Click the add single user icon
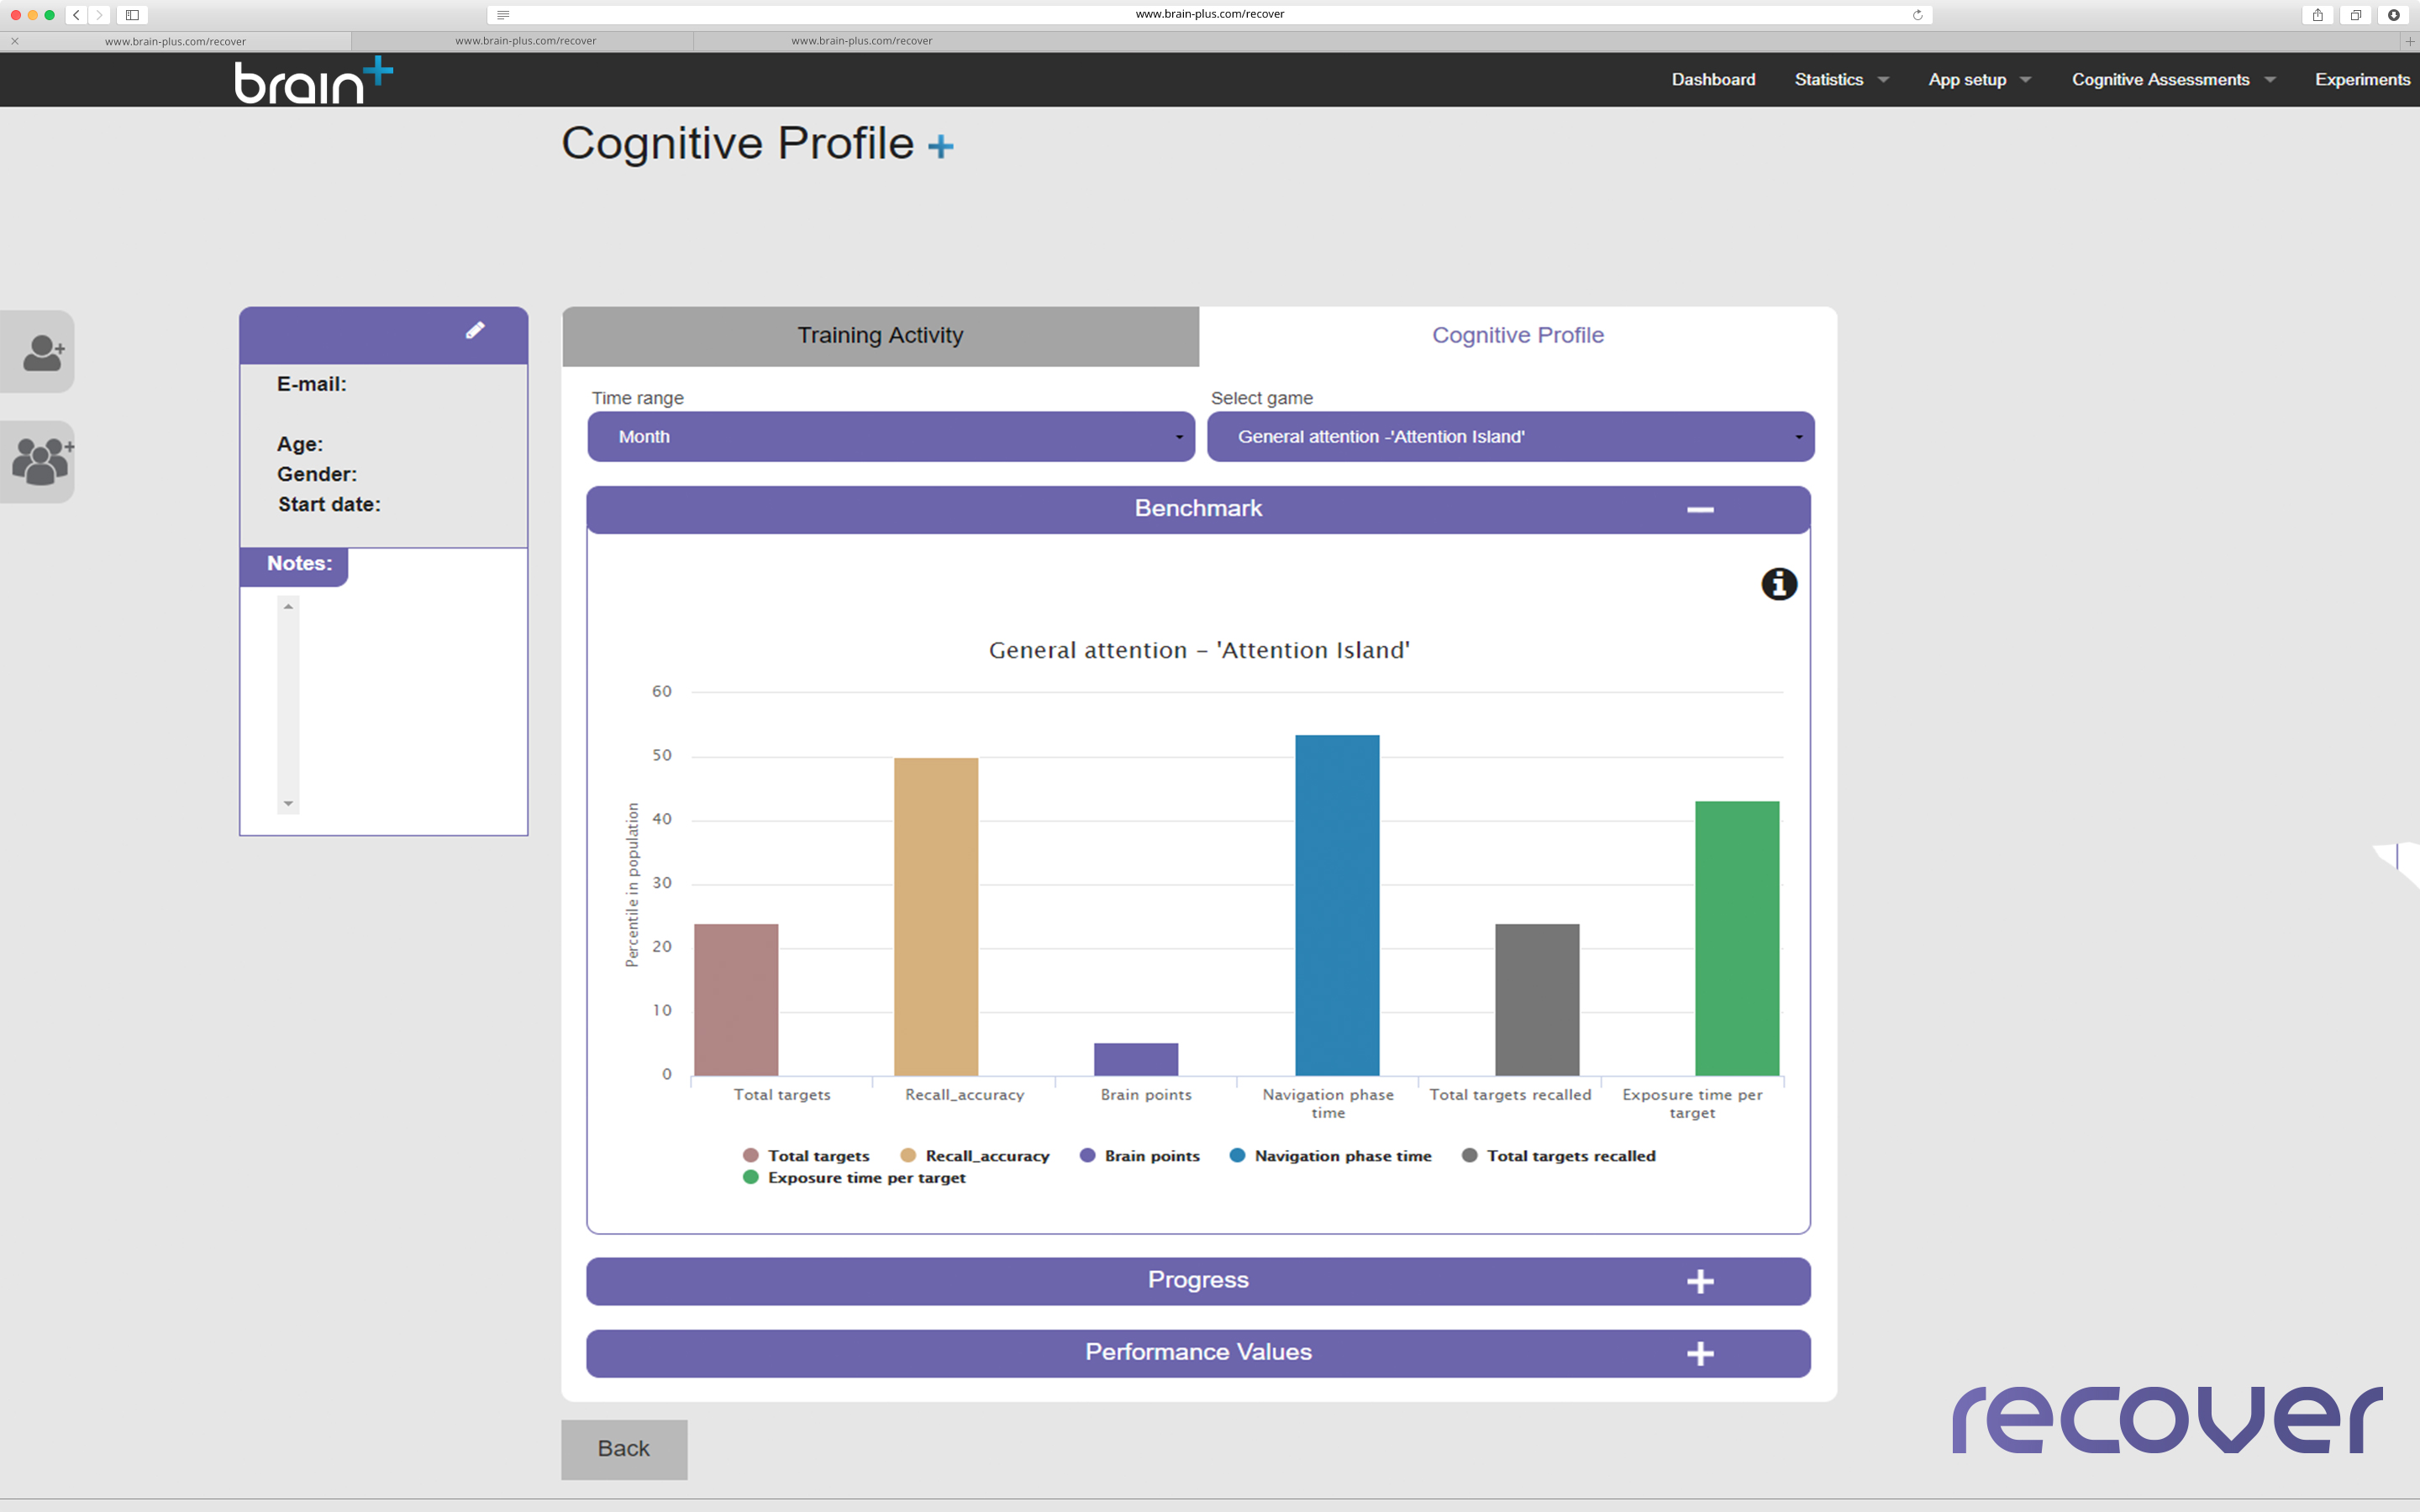2420x1512 pixels. click(41, 352)
